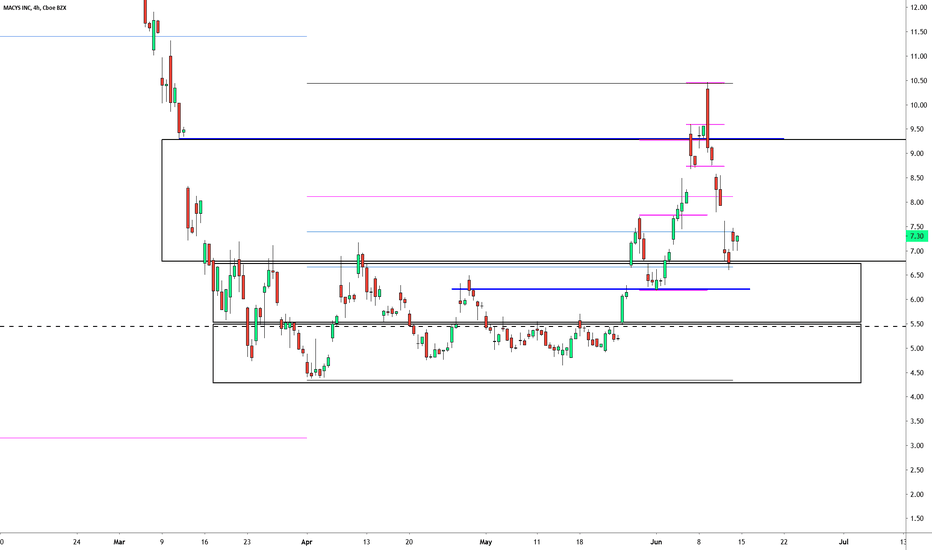Screen dimensions: 932x550
Task: Select the long pink line near 3.00
Action: [x=153, y=438]
